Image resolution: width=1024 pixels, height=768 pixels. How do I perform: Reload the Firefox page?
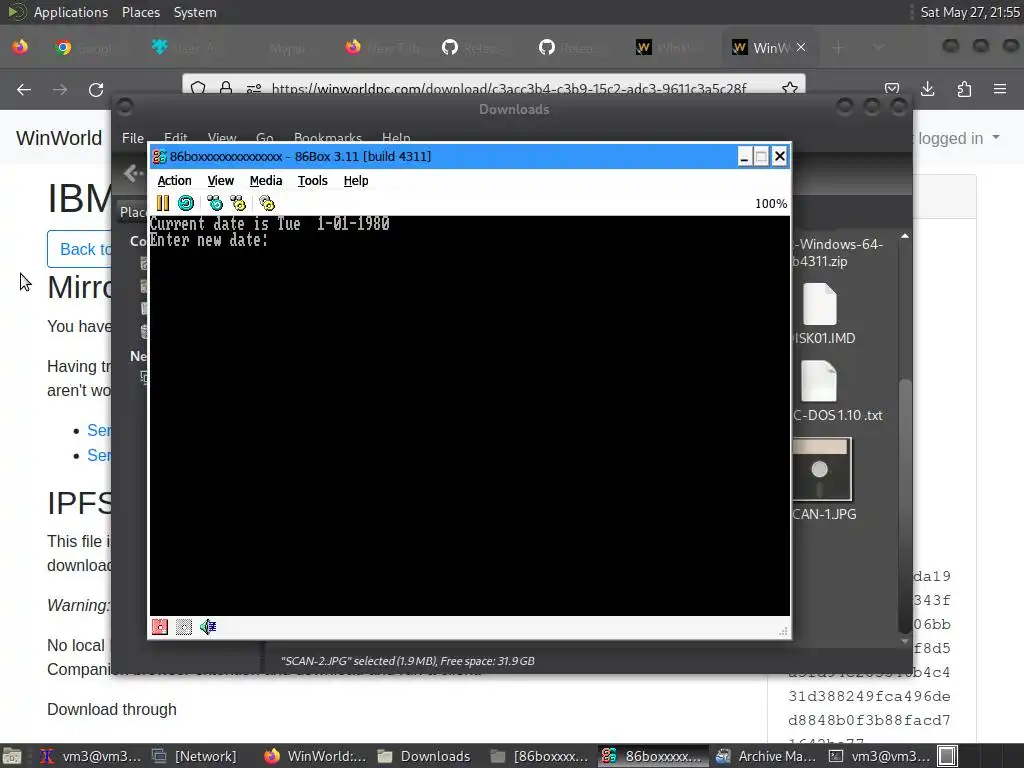96,89
